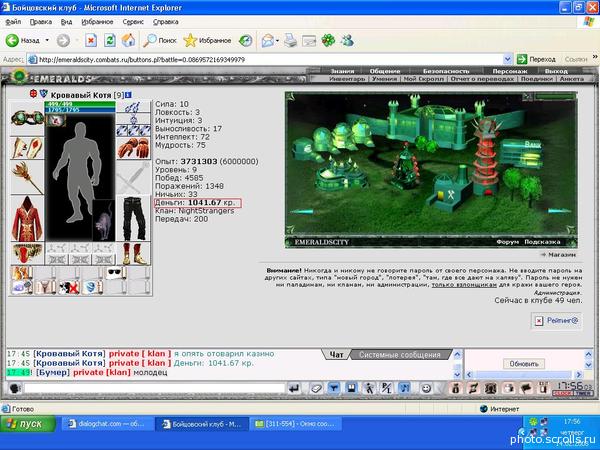Open the пуск Start button
Viewport: 600px width, 450px height.
pyautogui.click(x=28, y=424)
